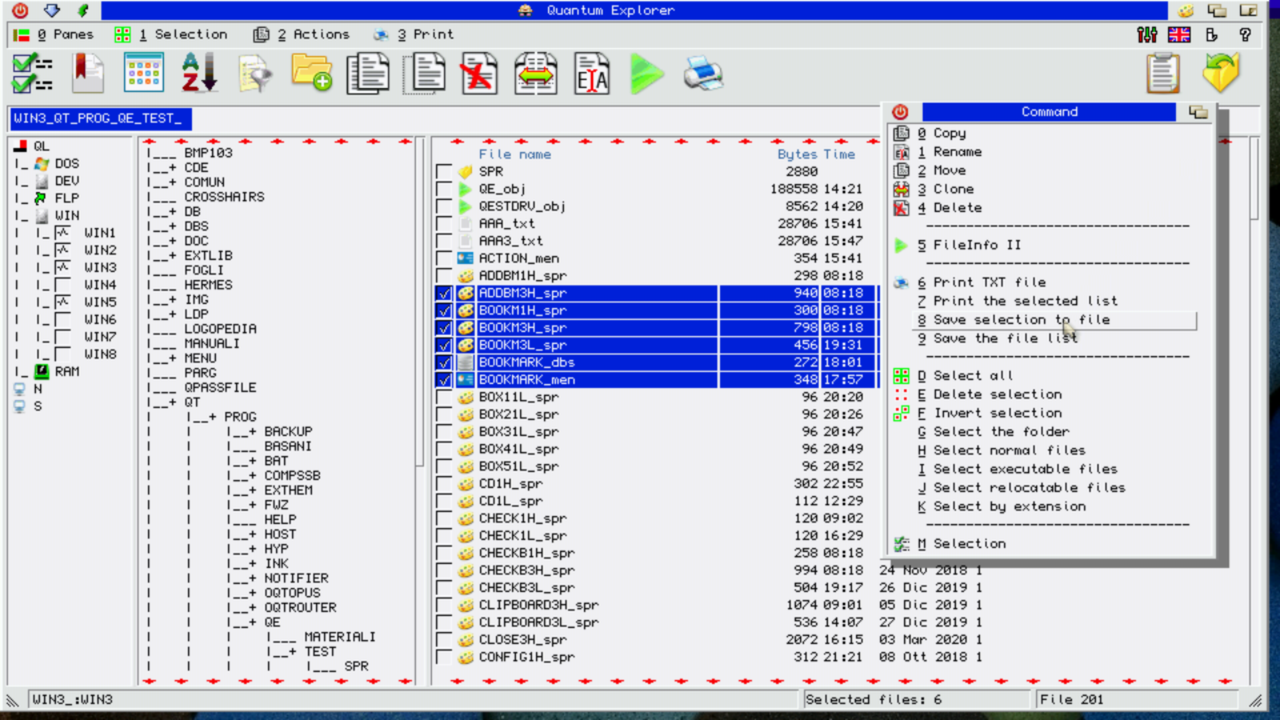Open the Panes menu

pos(52,34)
